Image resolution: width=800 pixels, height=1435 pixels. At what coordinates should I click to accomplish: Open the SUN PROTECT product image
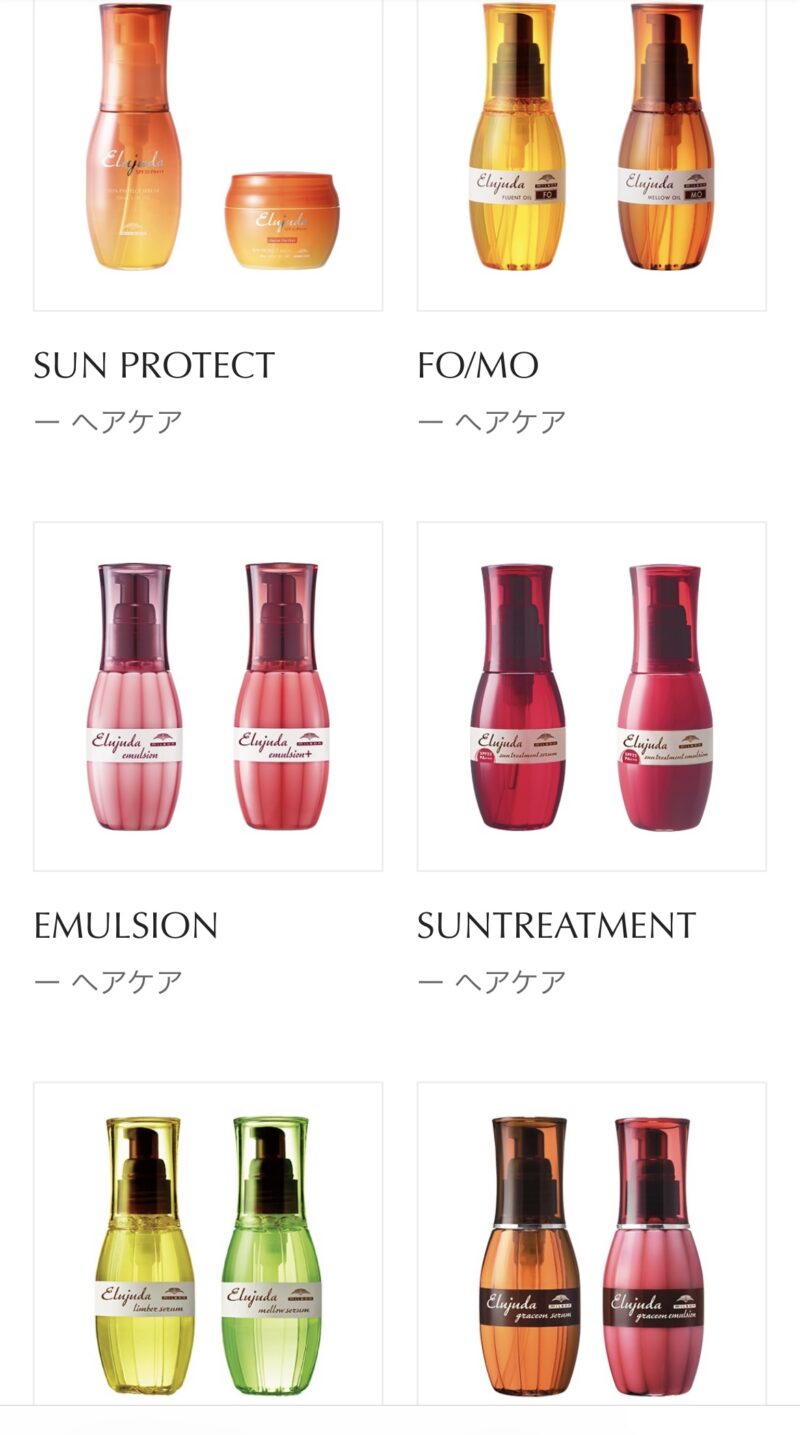coord(208,155)
